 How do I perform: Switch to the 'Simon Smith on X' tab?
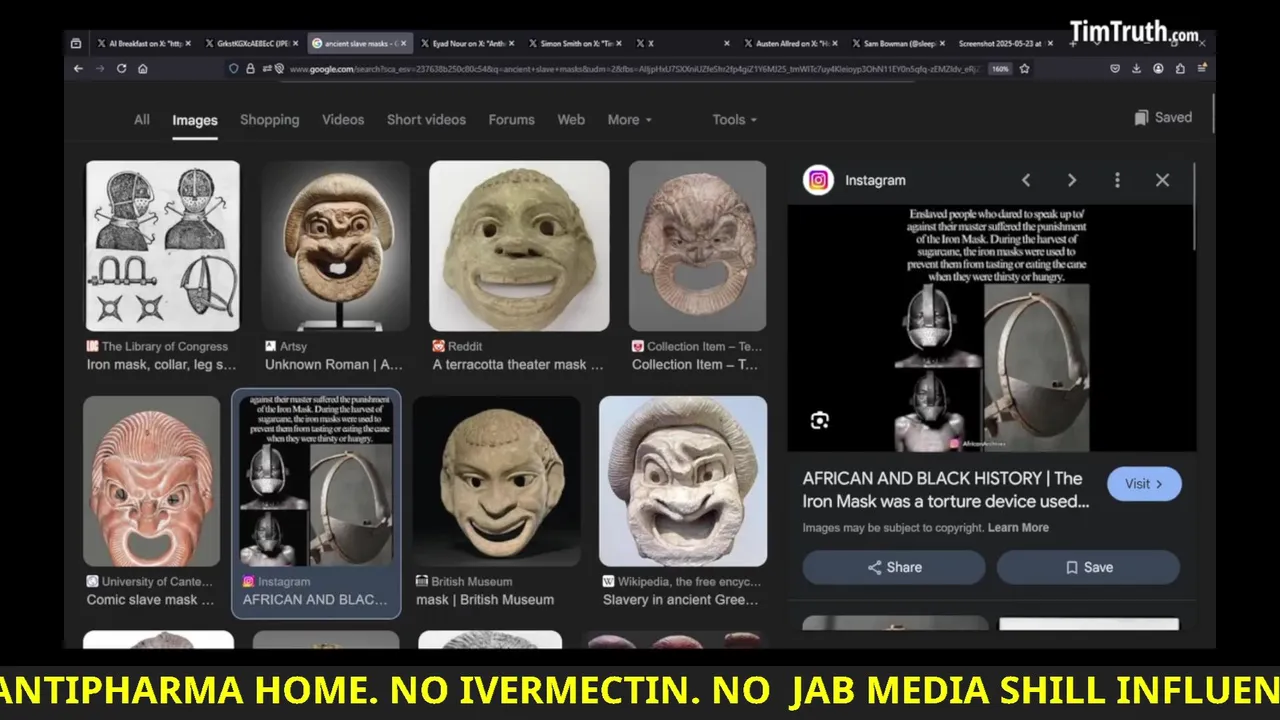coord(576,43)
